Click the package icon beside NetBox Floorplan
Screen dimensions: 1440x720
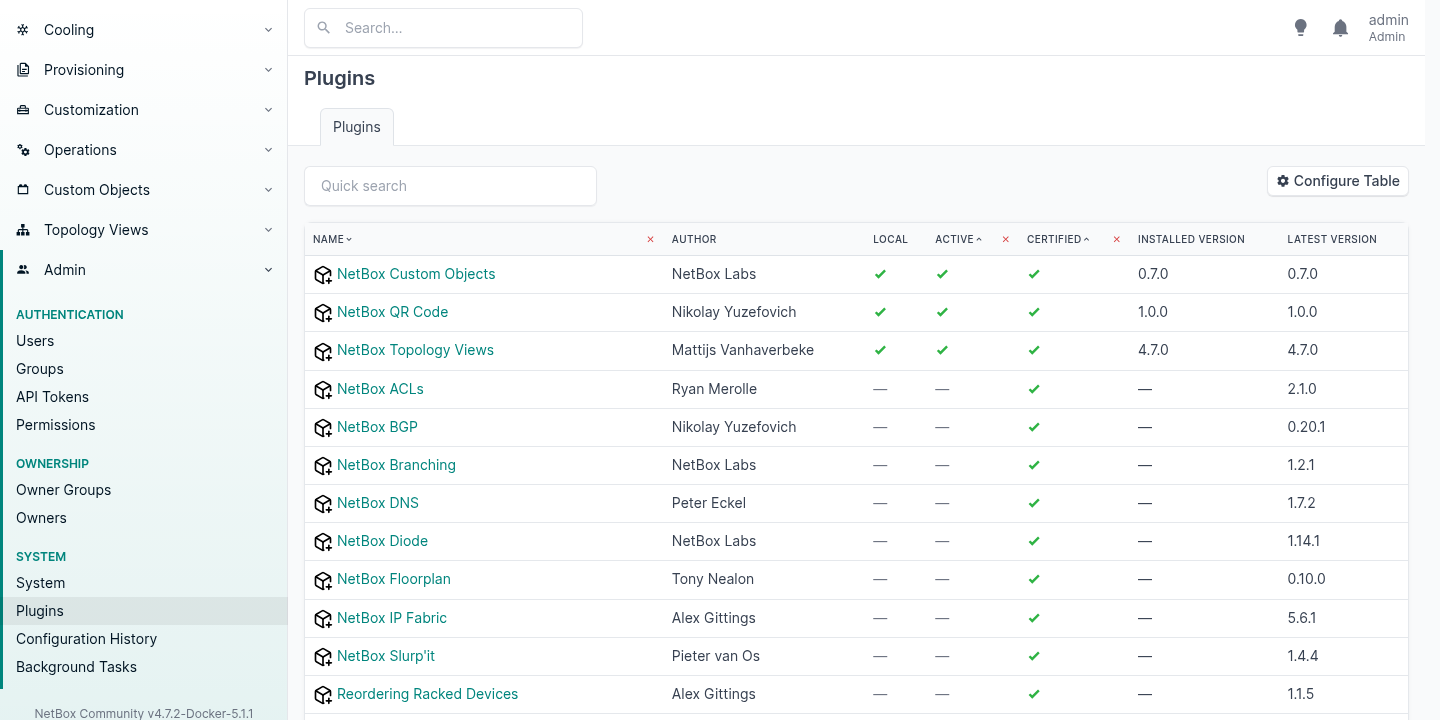click(x=323, y=580)
